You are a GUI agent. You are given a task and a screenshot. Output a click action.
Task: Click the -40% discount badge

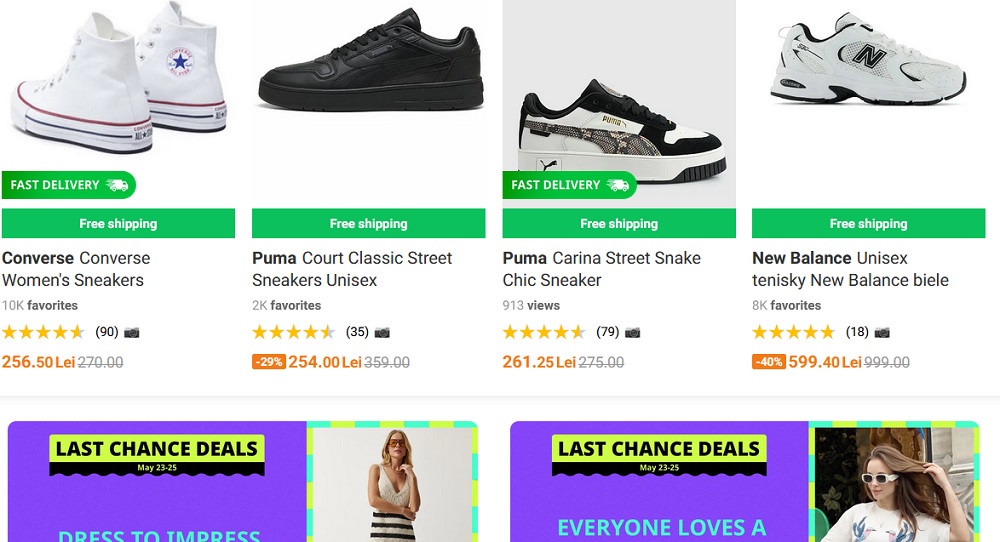(768, 362)
